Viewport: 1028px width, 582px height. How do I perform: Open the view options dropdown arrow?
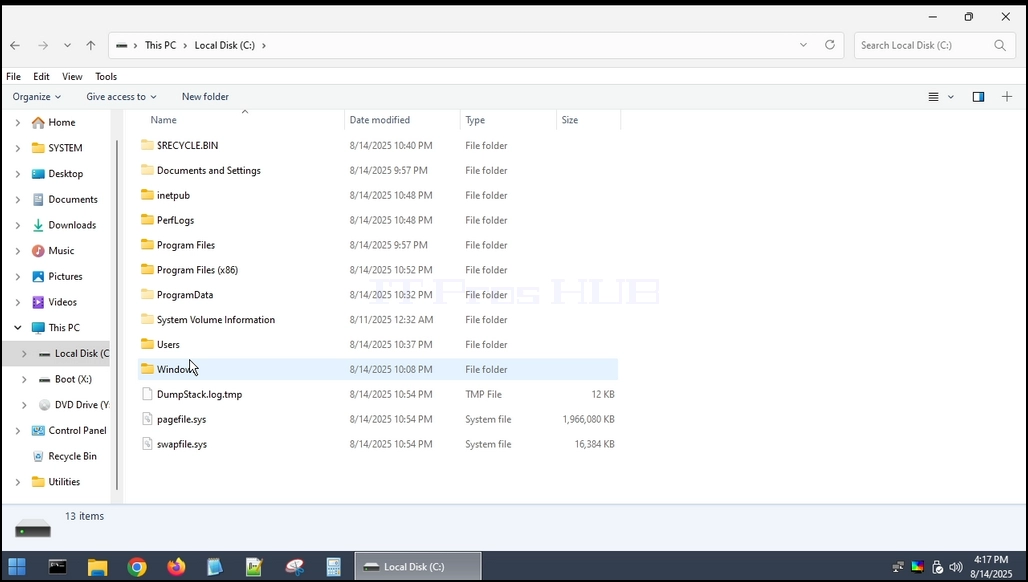(x=951, y=97)
